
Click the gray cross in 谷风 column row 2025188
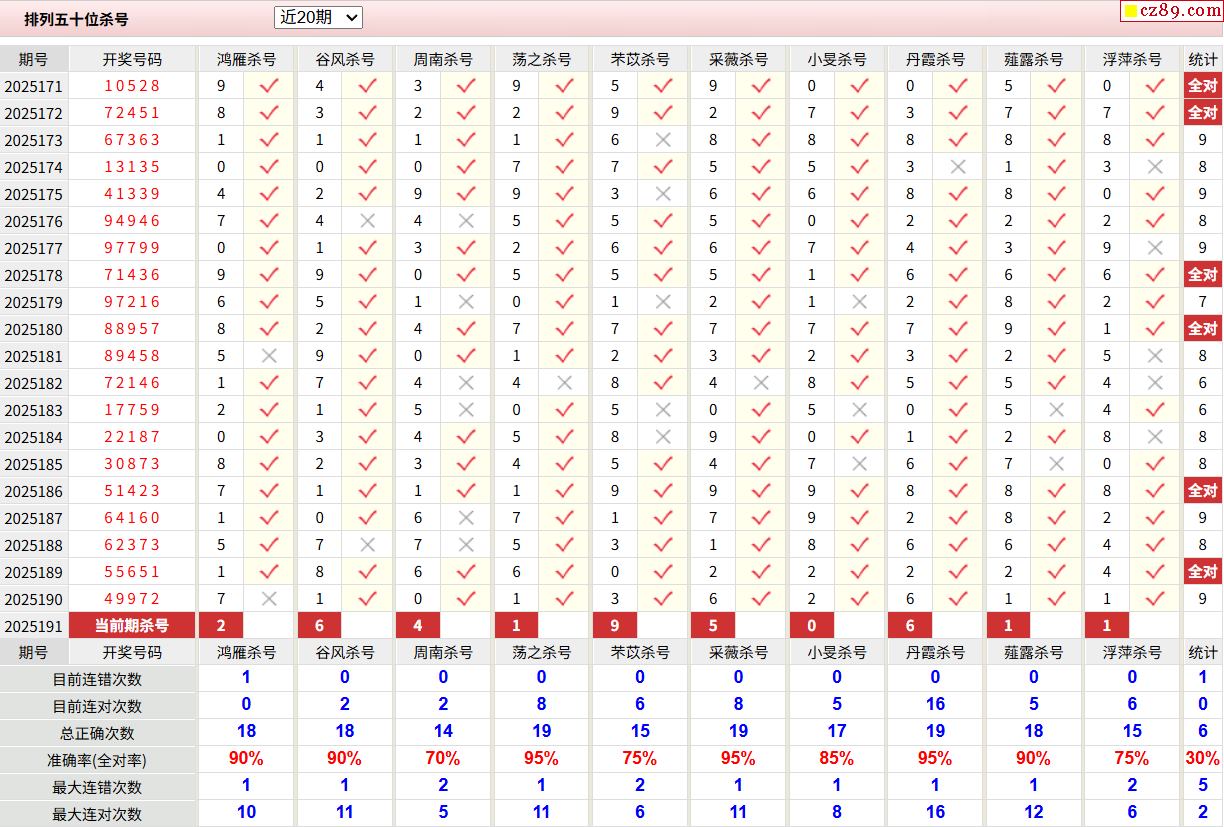click(367, 545)
